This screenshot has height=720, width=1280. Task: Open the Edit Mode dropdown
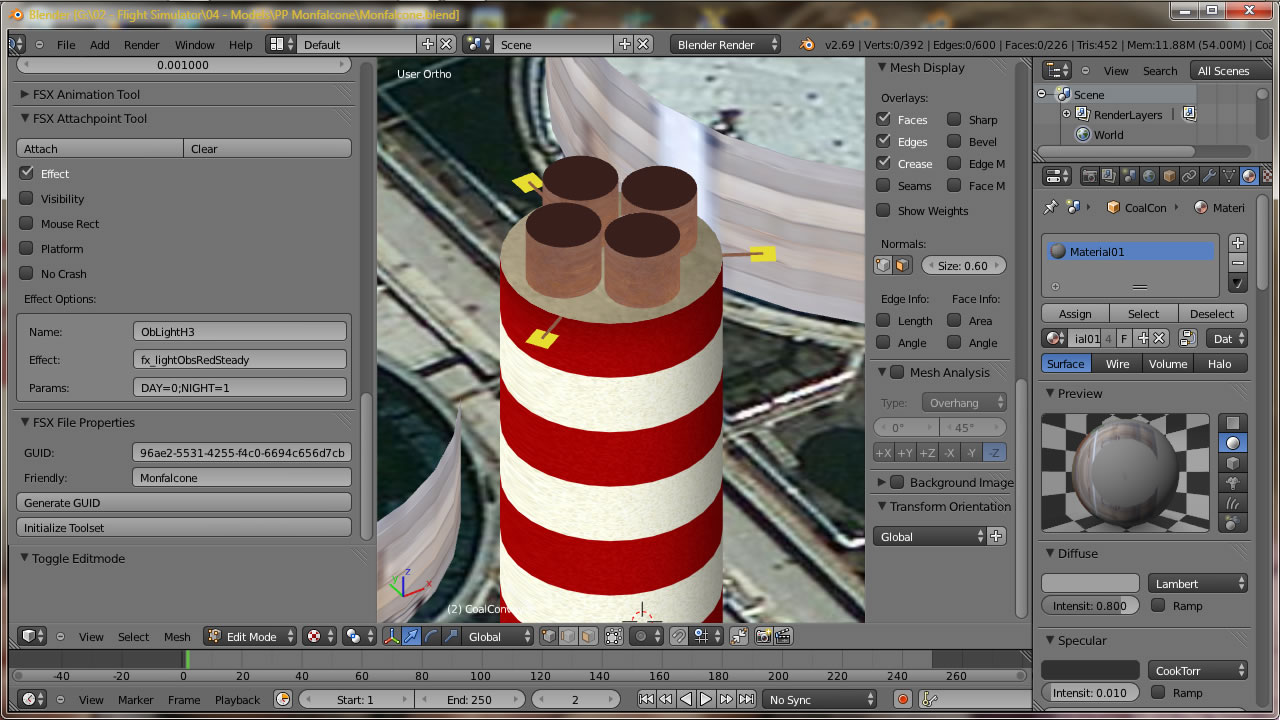pyautogui.click(x=251, y=636)
